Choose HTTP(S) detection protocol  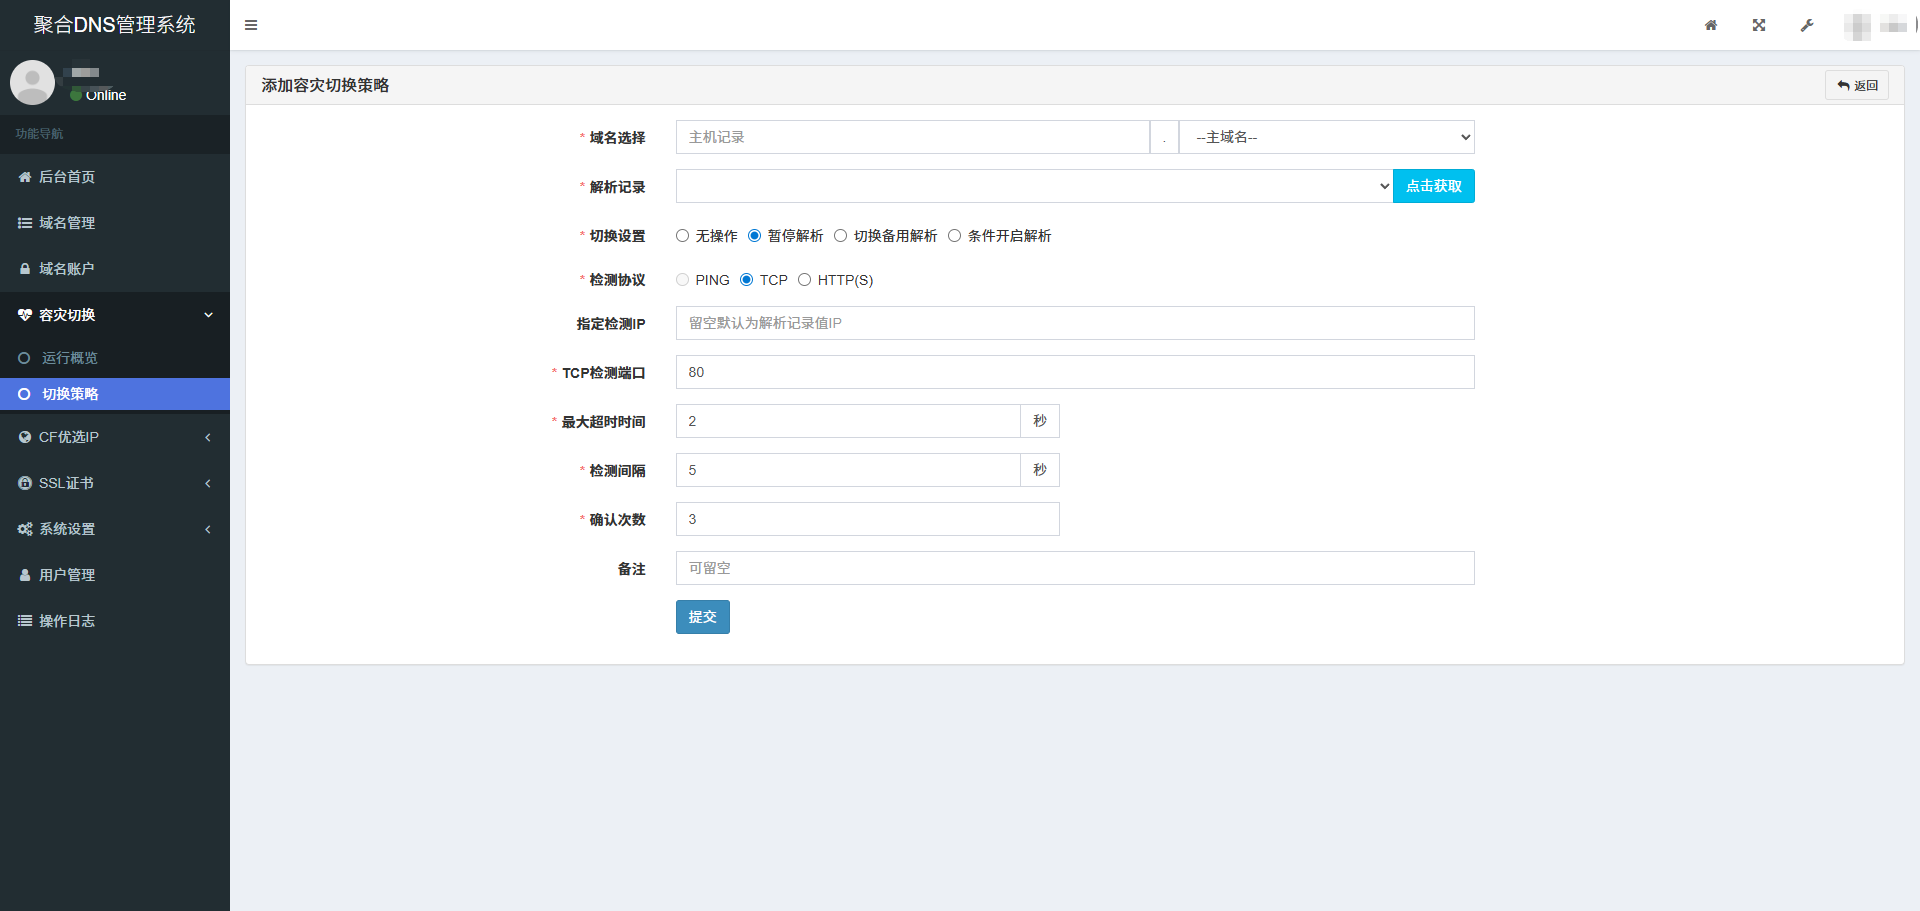805,280
